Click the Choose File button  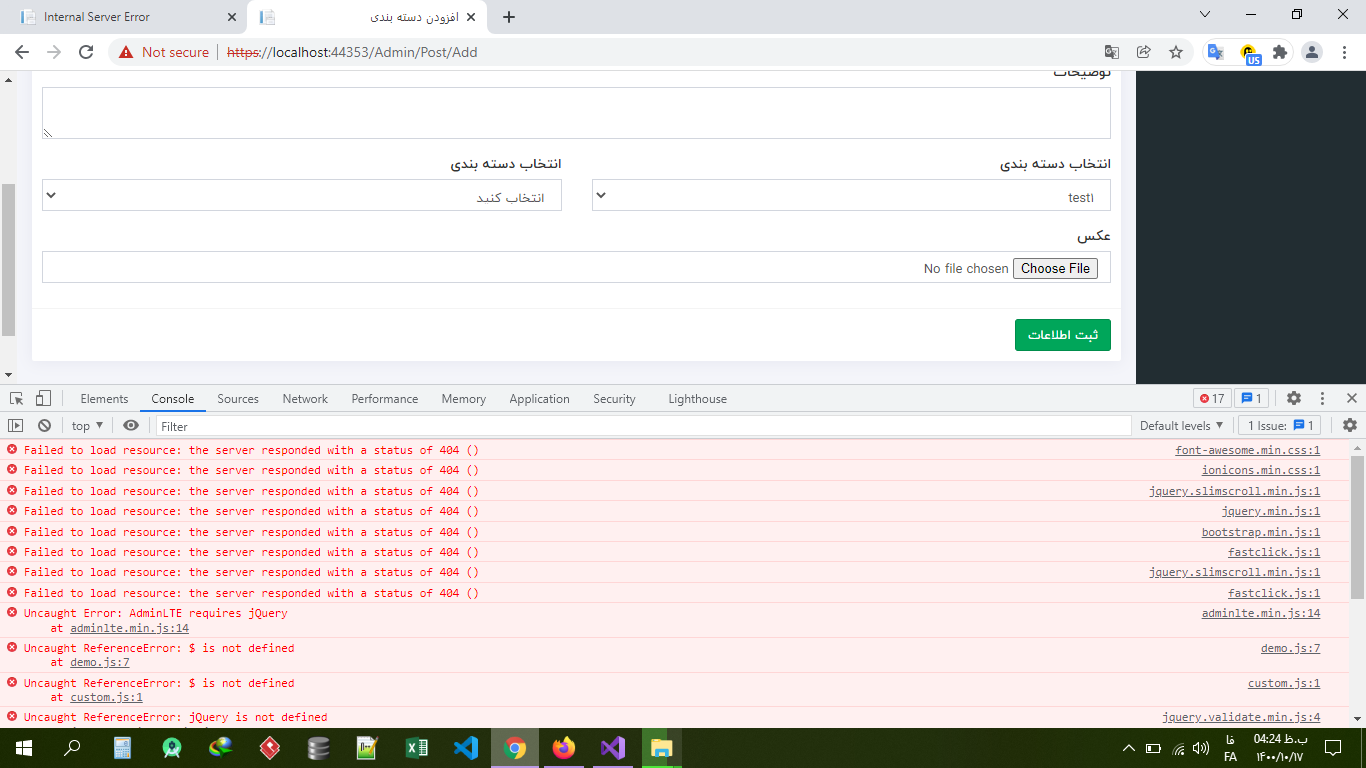point(1055,268)
